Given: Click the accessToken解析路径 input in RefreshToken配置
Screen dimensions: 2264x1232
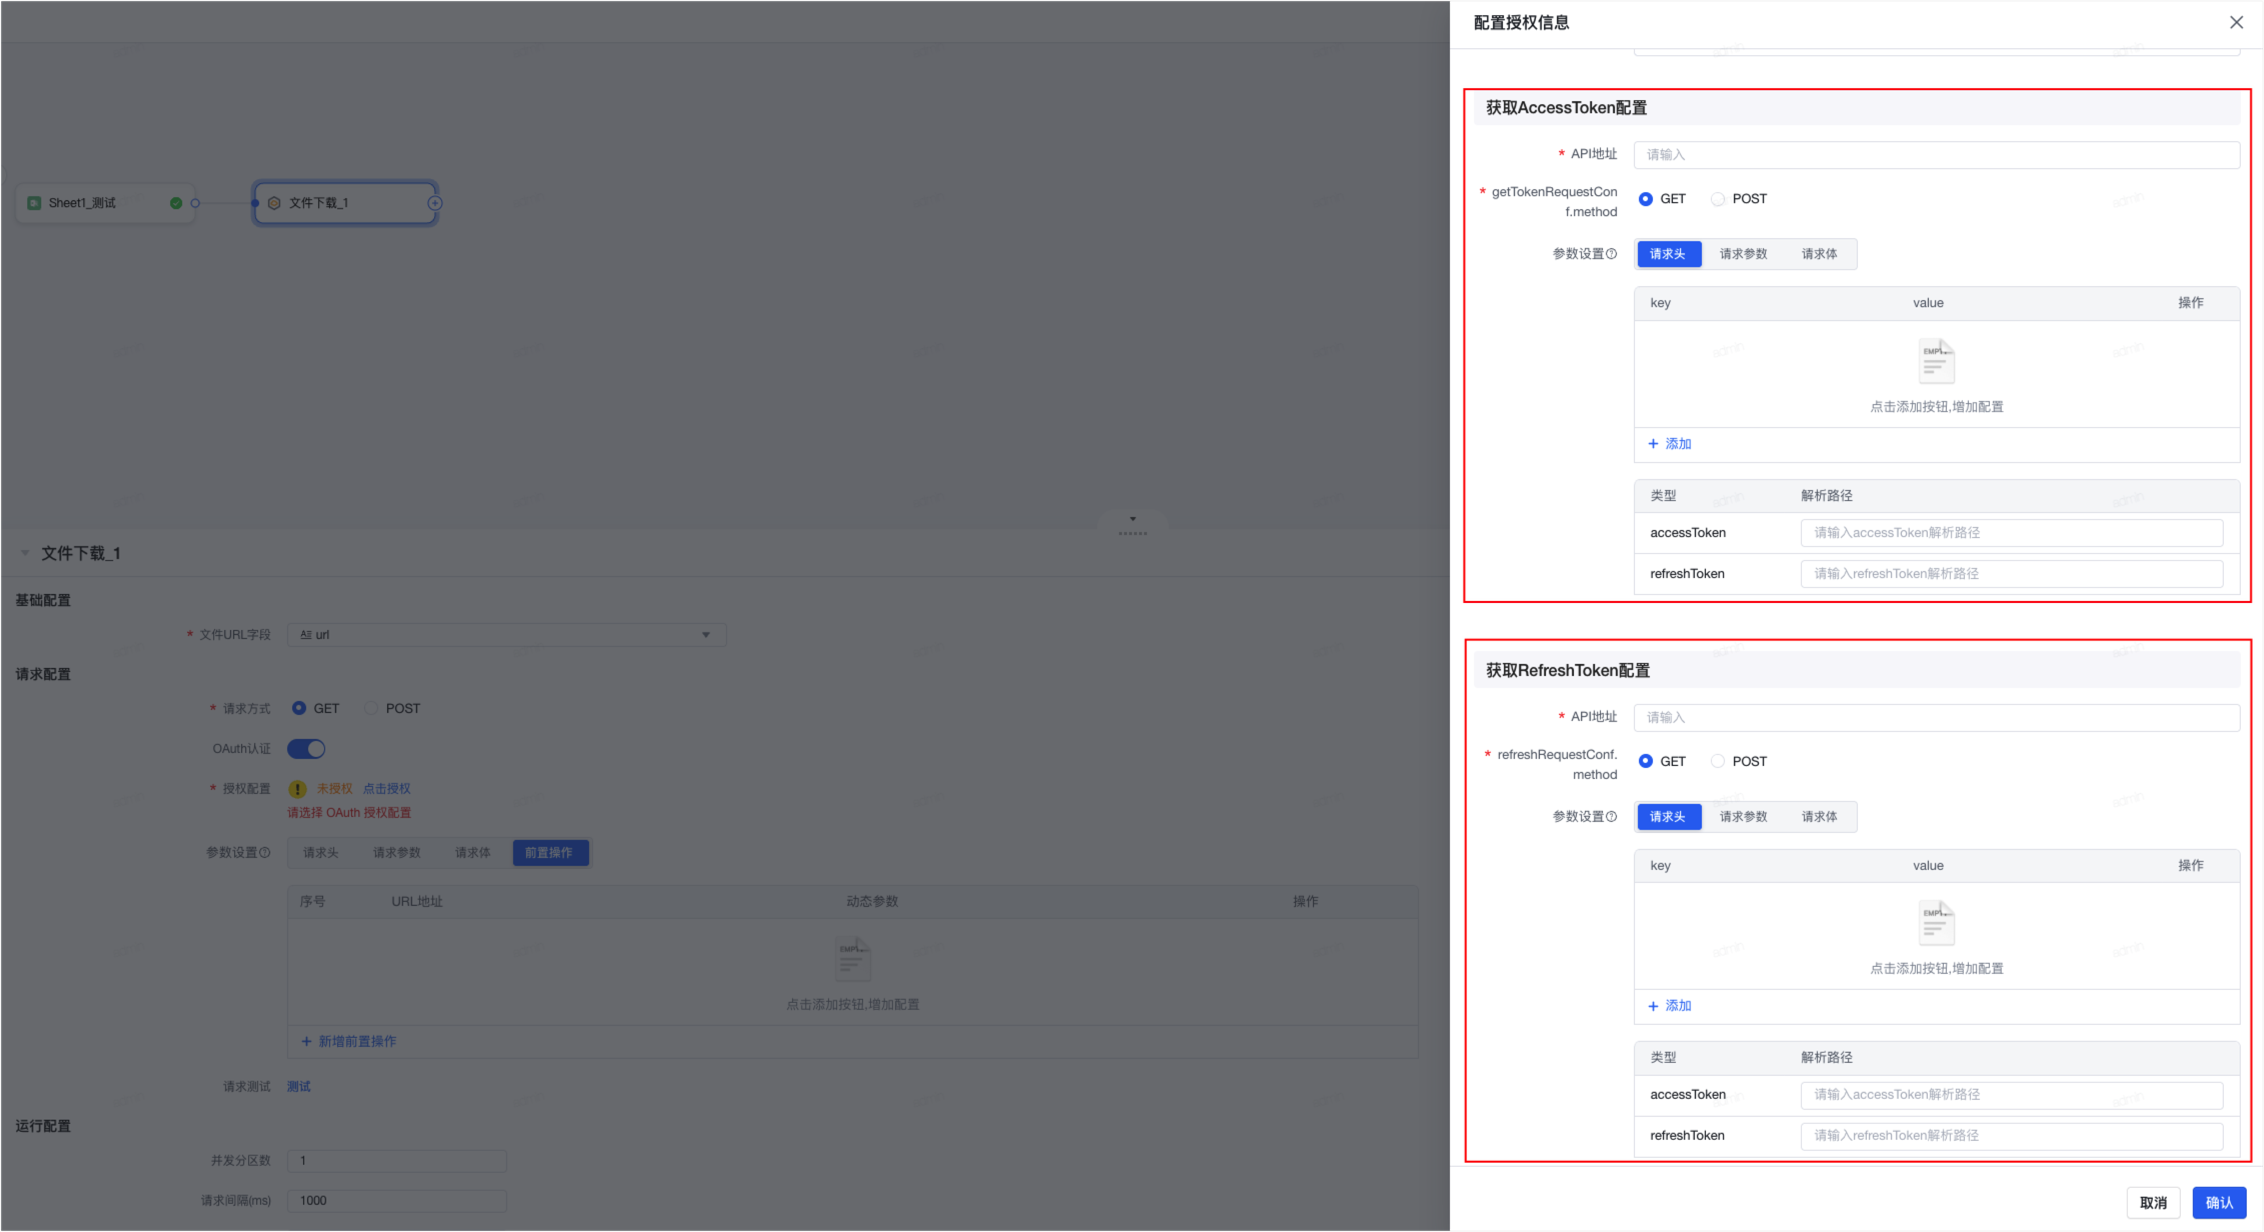Looking at the screenshot, I should tap(2011, 1095).
